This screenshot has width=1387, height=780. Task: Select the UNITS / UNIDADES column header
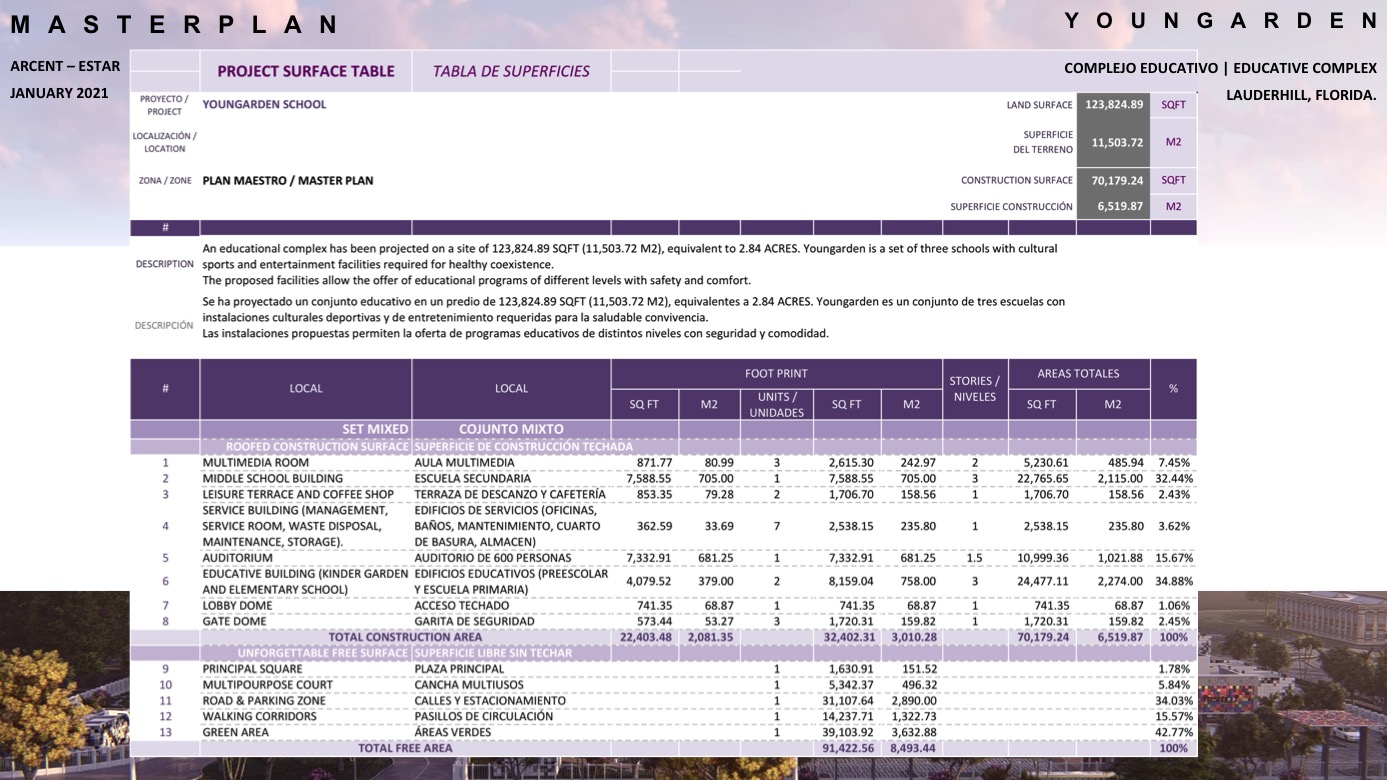click(x=776, y=405)
